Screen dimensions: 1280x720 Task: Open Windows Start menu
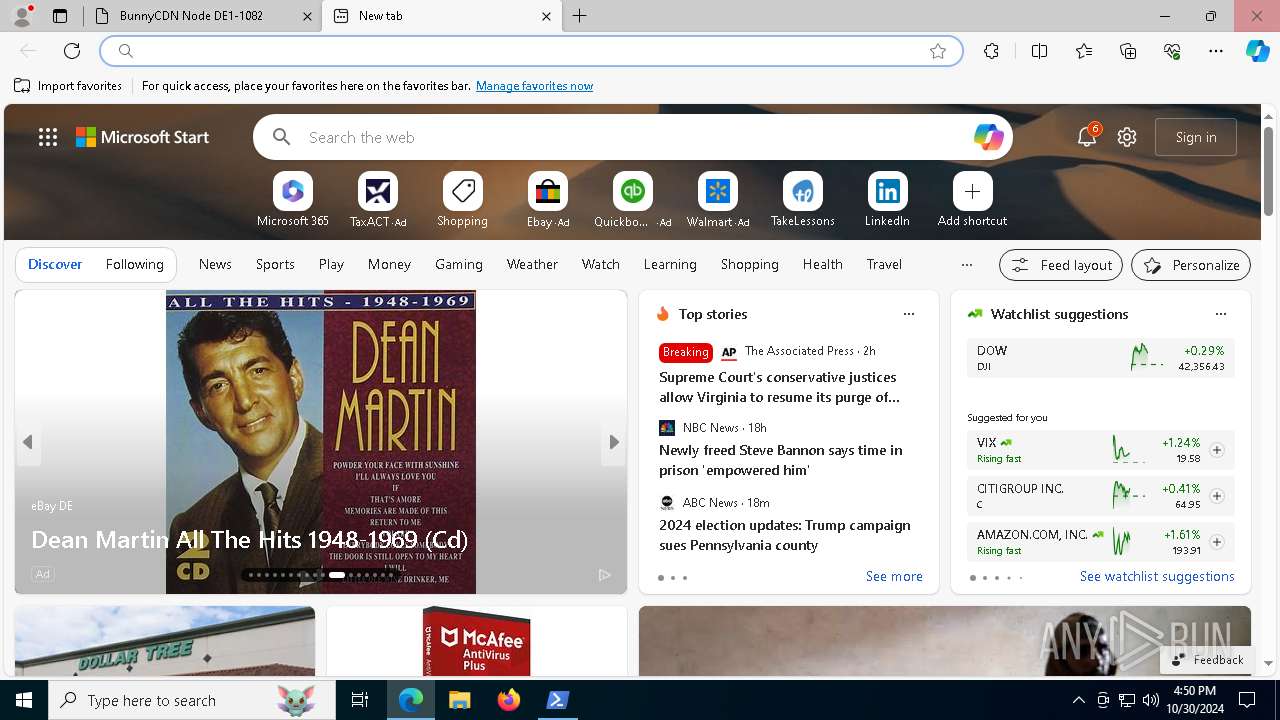point(24,700)
